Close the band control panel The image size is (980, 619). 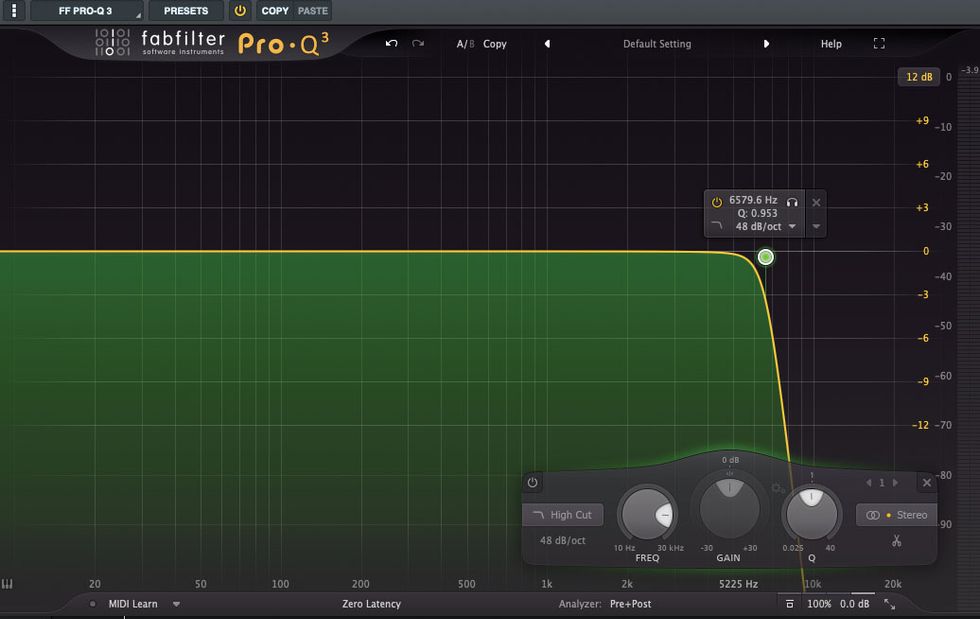pyautogui.click(x=927, y=483)
